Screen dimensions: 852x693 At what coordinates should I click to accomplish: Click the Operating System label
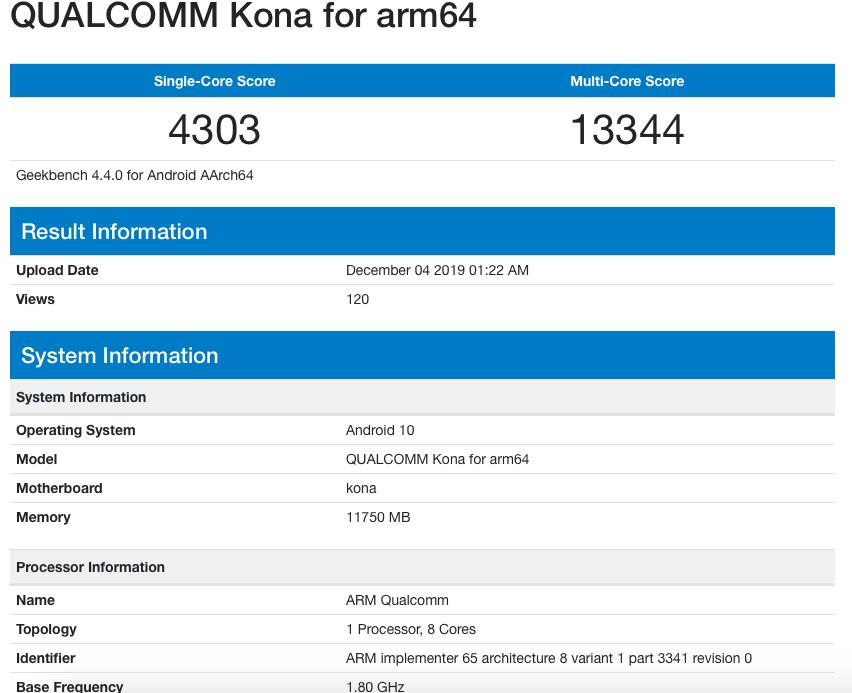click(x=76, y=430)
